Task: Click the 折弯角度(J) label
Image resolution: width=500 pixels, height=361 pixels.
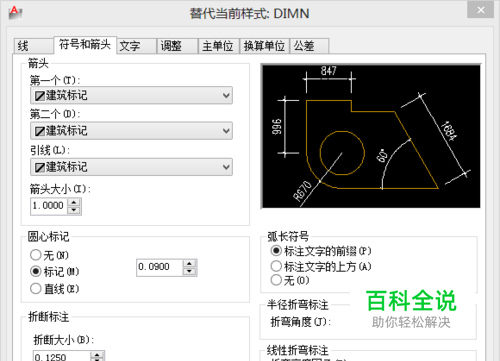Action: tap(301, 322)
